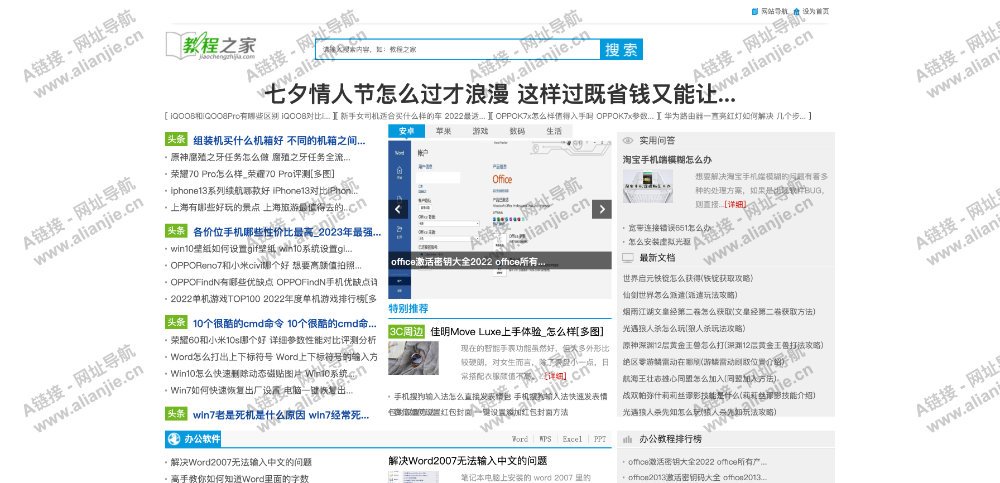Click the chart icon beside 办公教程排行榜
Image resolution: width=1000 pixels, height=483 pixels.
coord(628,439)
